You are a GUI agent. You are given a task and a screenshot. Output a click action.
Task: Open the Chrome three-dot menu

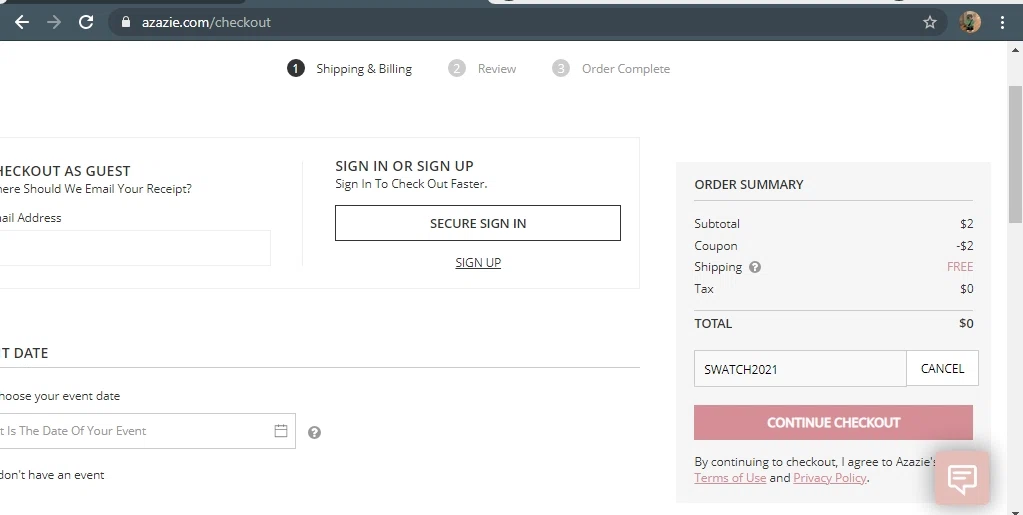click(1002, 22)
